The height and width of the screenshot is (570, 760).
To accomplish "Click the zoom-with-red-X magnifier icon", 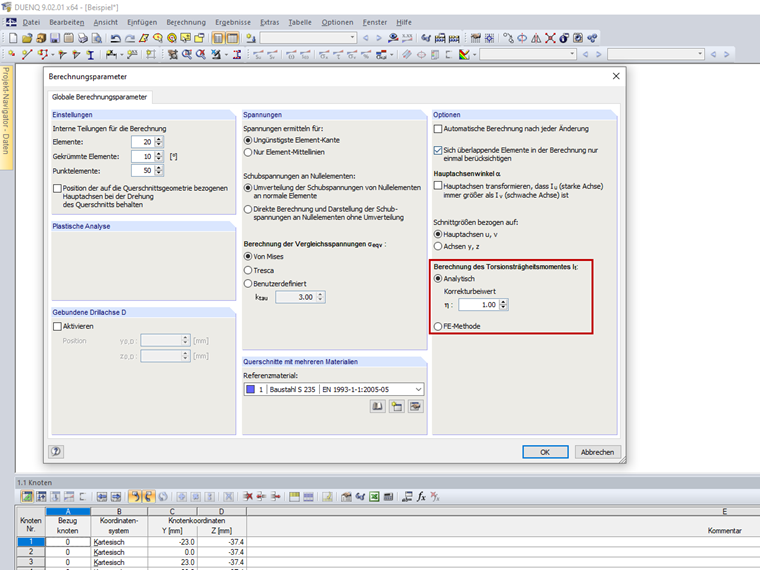I will click(201, 54).
